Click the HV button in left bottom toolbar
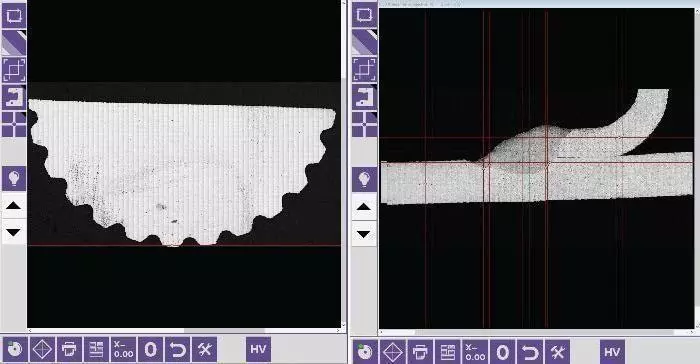Viewport: 700px width, 364px height. pos(258,349)
